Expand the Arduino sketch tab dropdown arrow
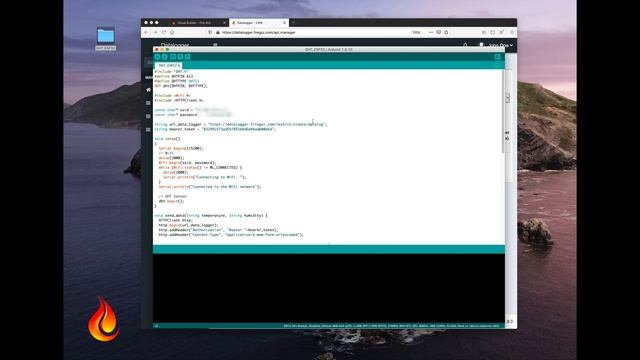640x360 pixels. click(497, 65)
